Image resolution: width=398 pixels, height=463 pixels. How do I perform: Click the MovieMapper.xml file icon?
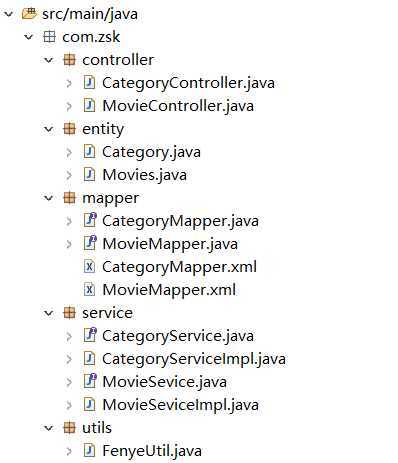[89, 289]
